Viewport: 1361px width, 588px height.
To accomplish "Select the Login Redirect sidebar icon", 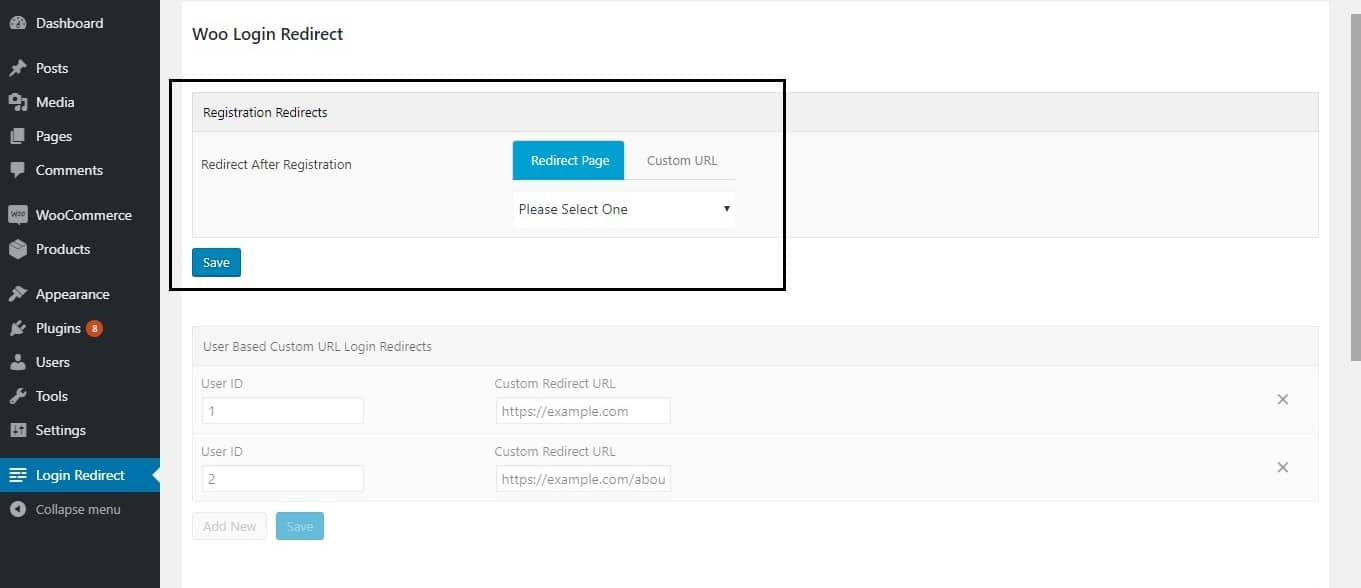I will pos(18,475).
